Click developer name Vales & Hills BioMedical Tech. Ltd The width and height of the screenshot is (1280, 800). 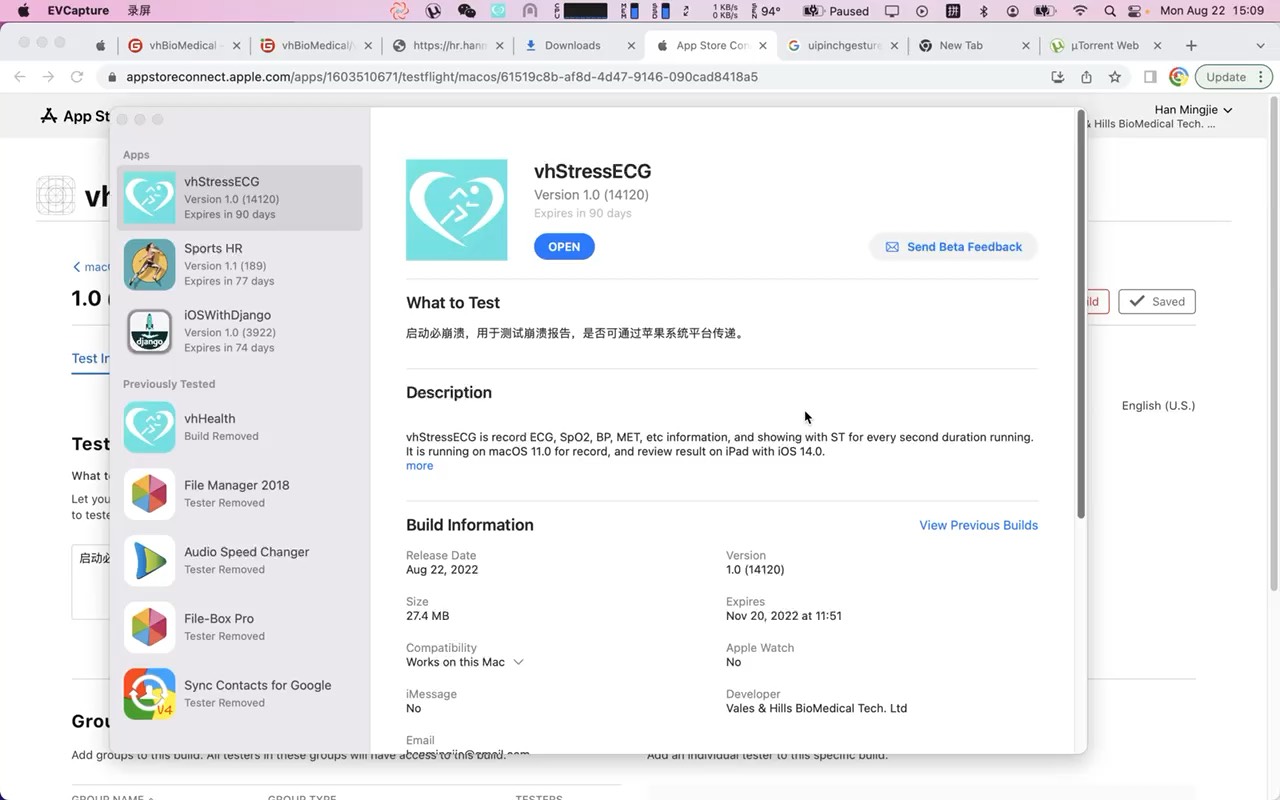click(816, 709)
